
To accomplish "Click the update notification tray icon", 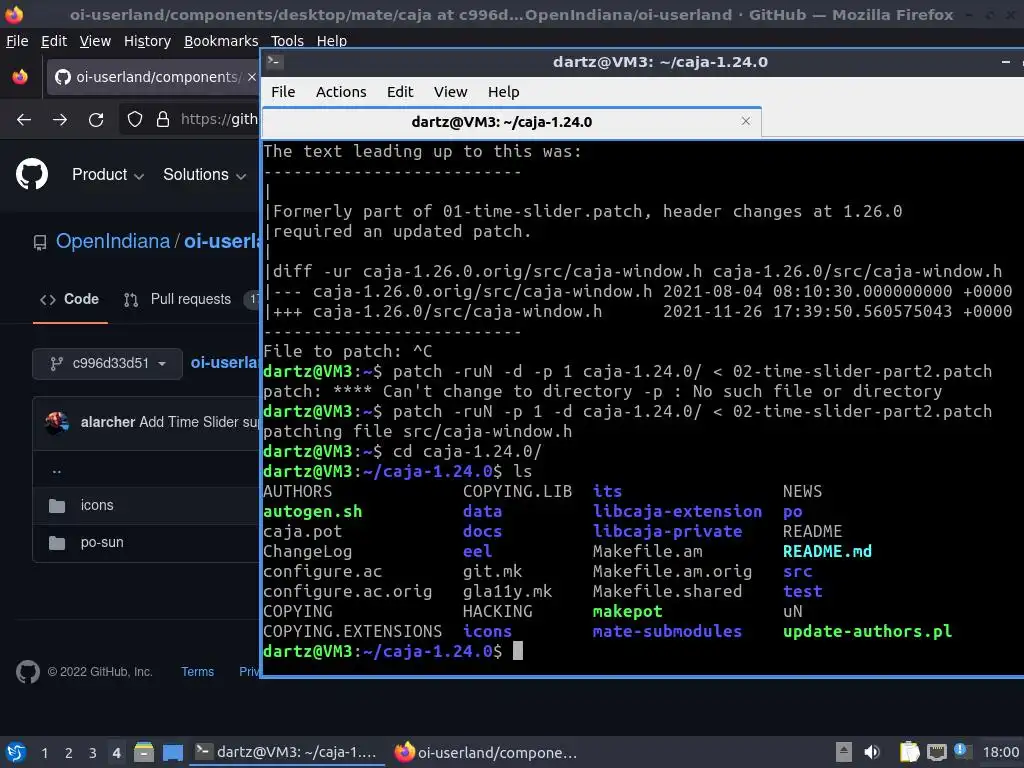I will coord(961,750).
